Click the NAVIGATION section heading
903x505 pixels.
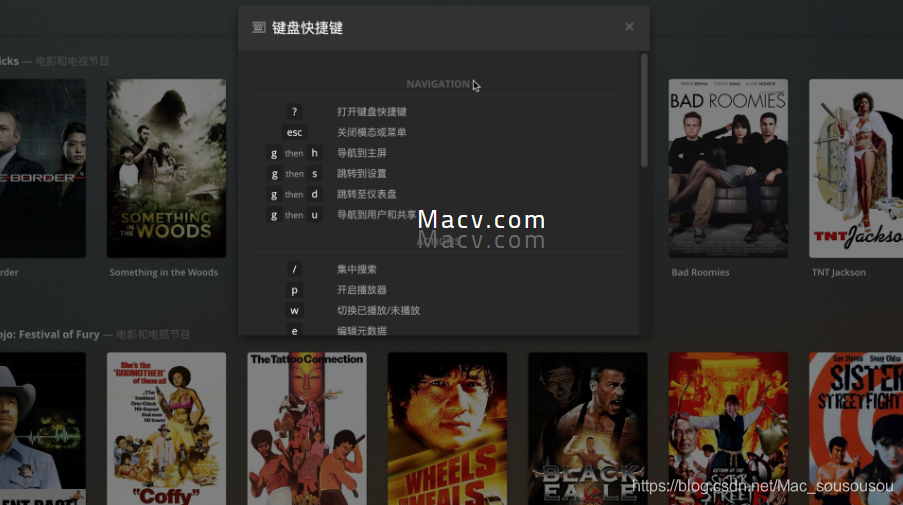tap(438, 84)
